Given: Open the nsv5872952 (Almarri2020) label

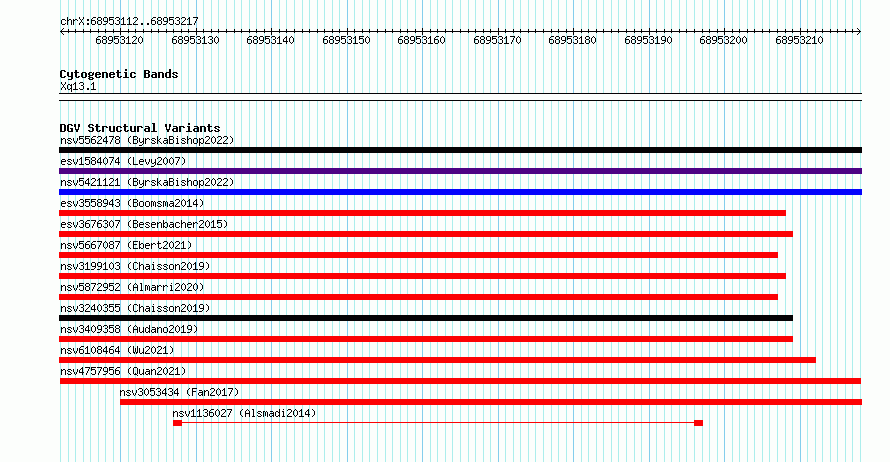Looking at the screenshot, I should (132, 287).
